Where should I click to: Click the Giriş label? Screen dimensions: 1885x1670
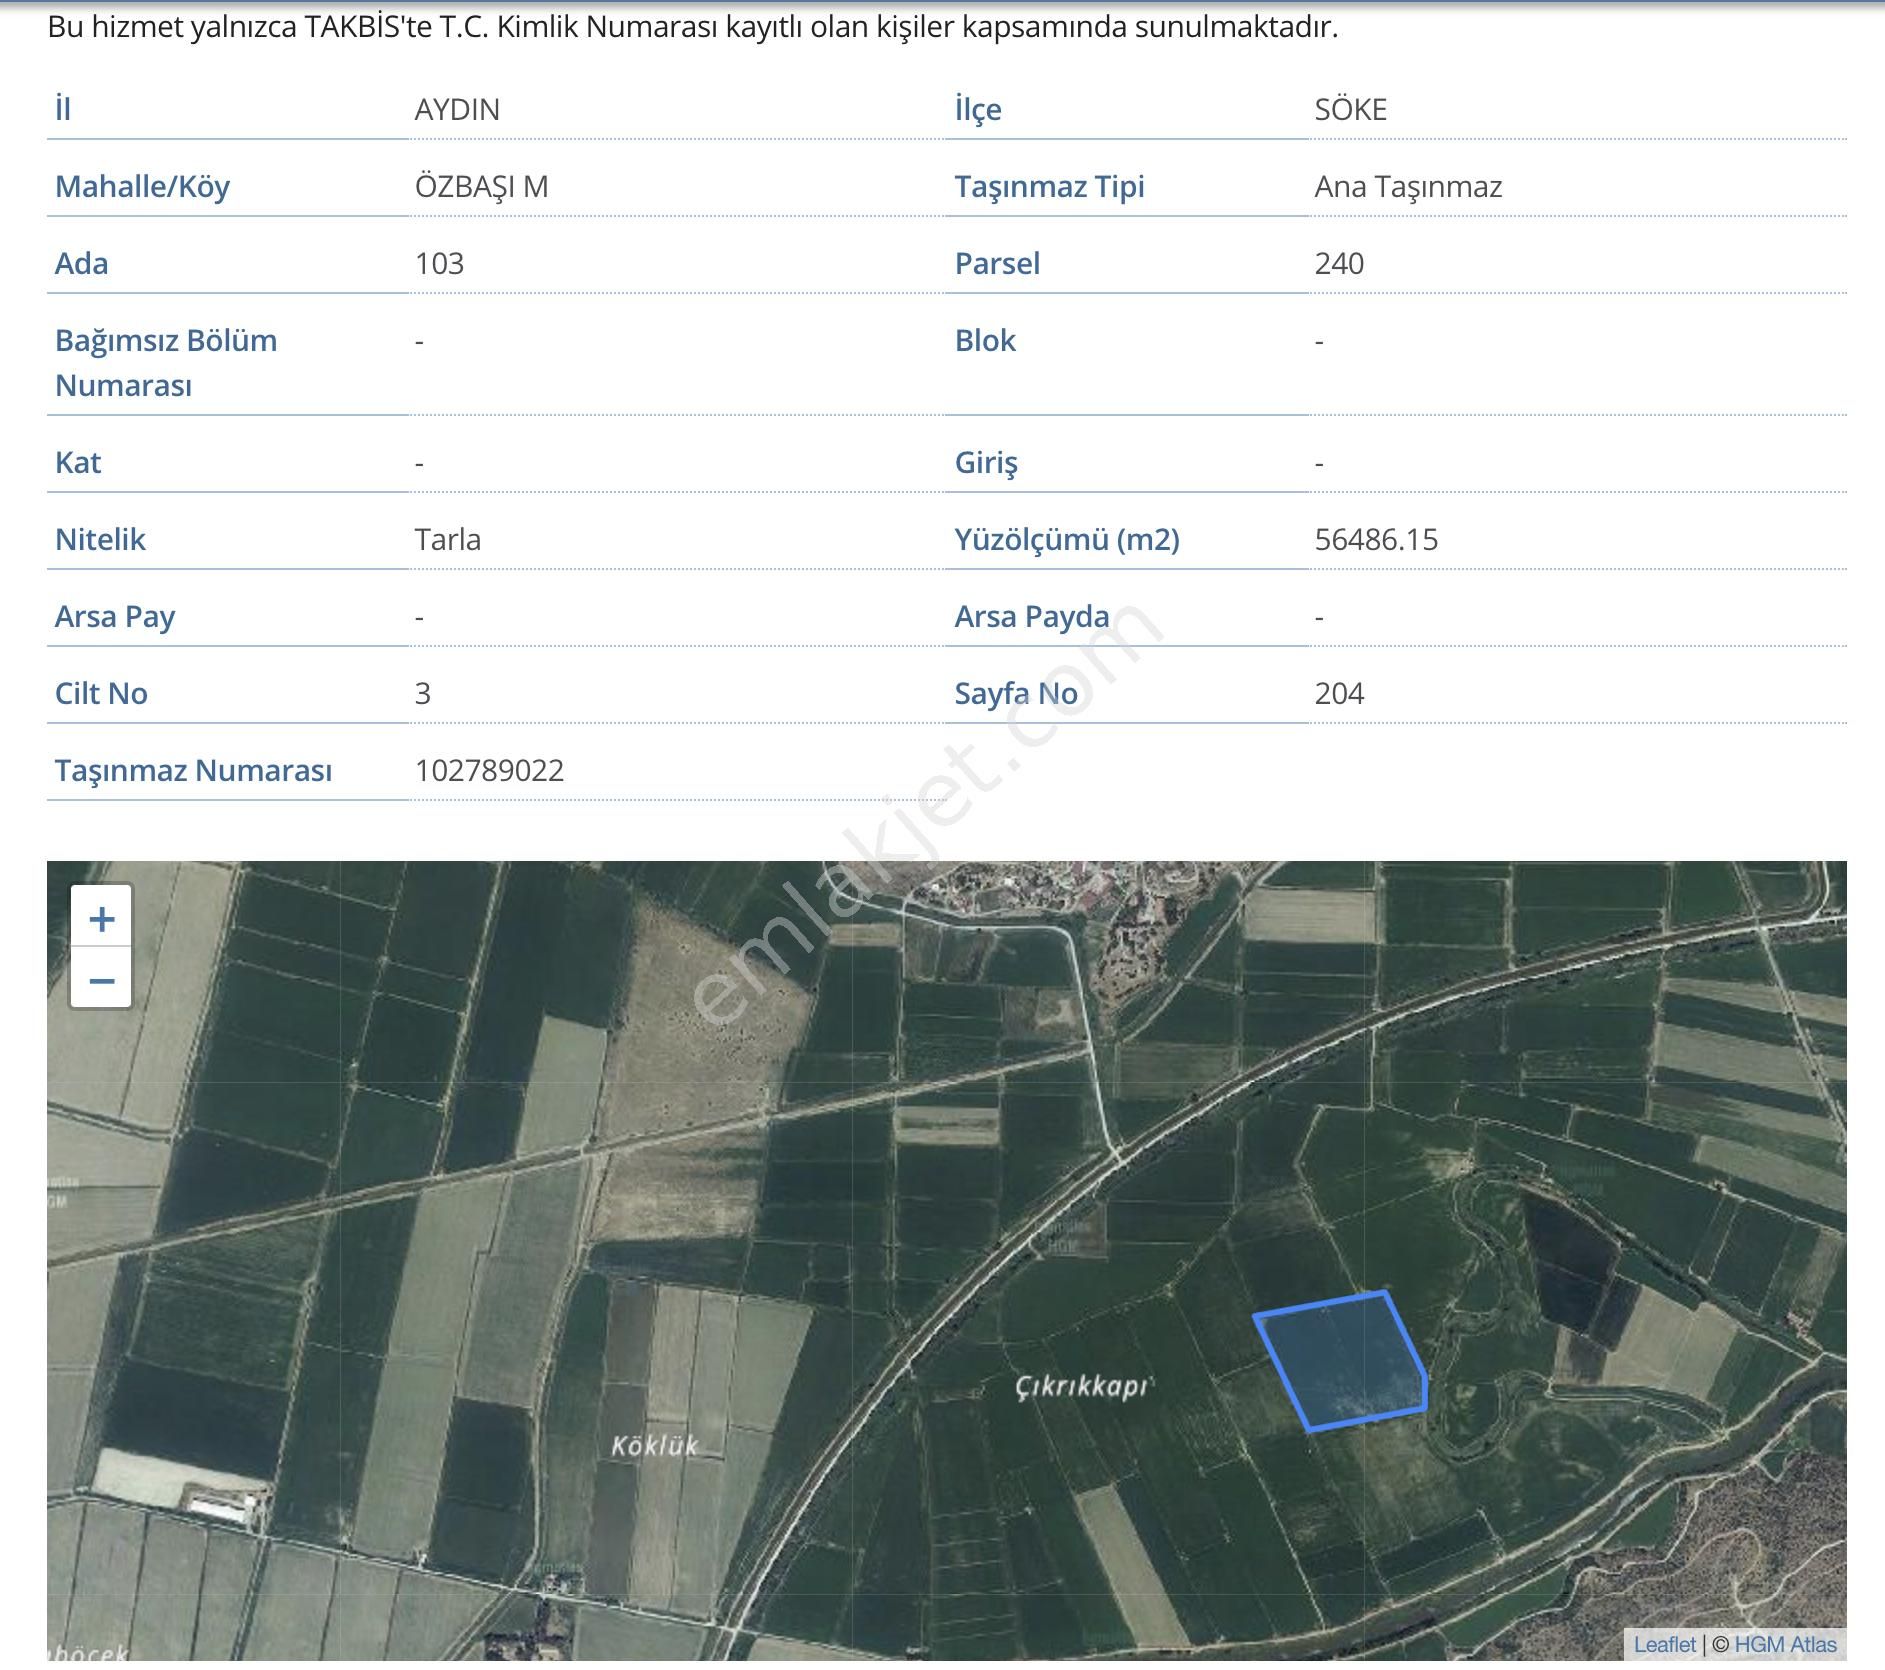(x=986, y=462)
